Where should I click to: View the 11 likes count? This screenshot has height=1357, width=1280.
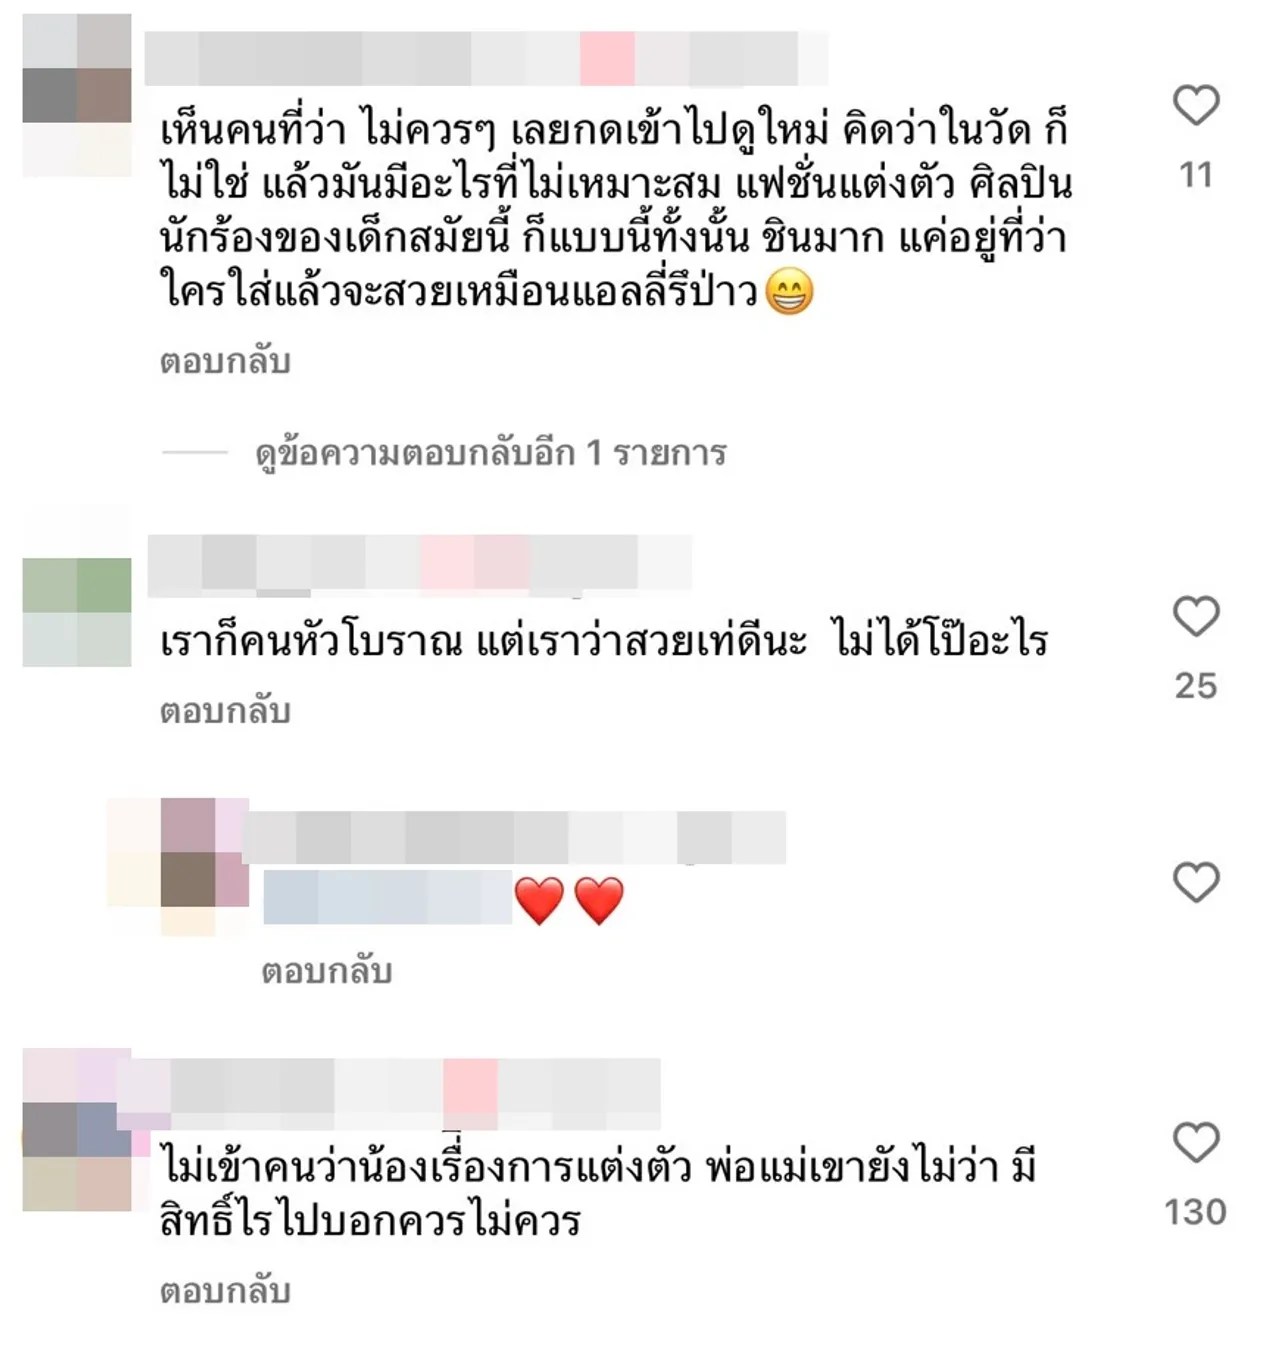point(1196,175)
